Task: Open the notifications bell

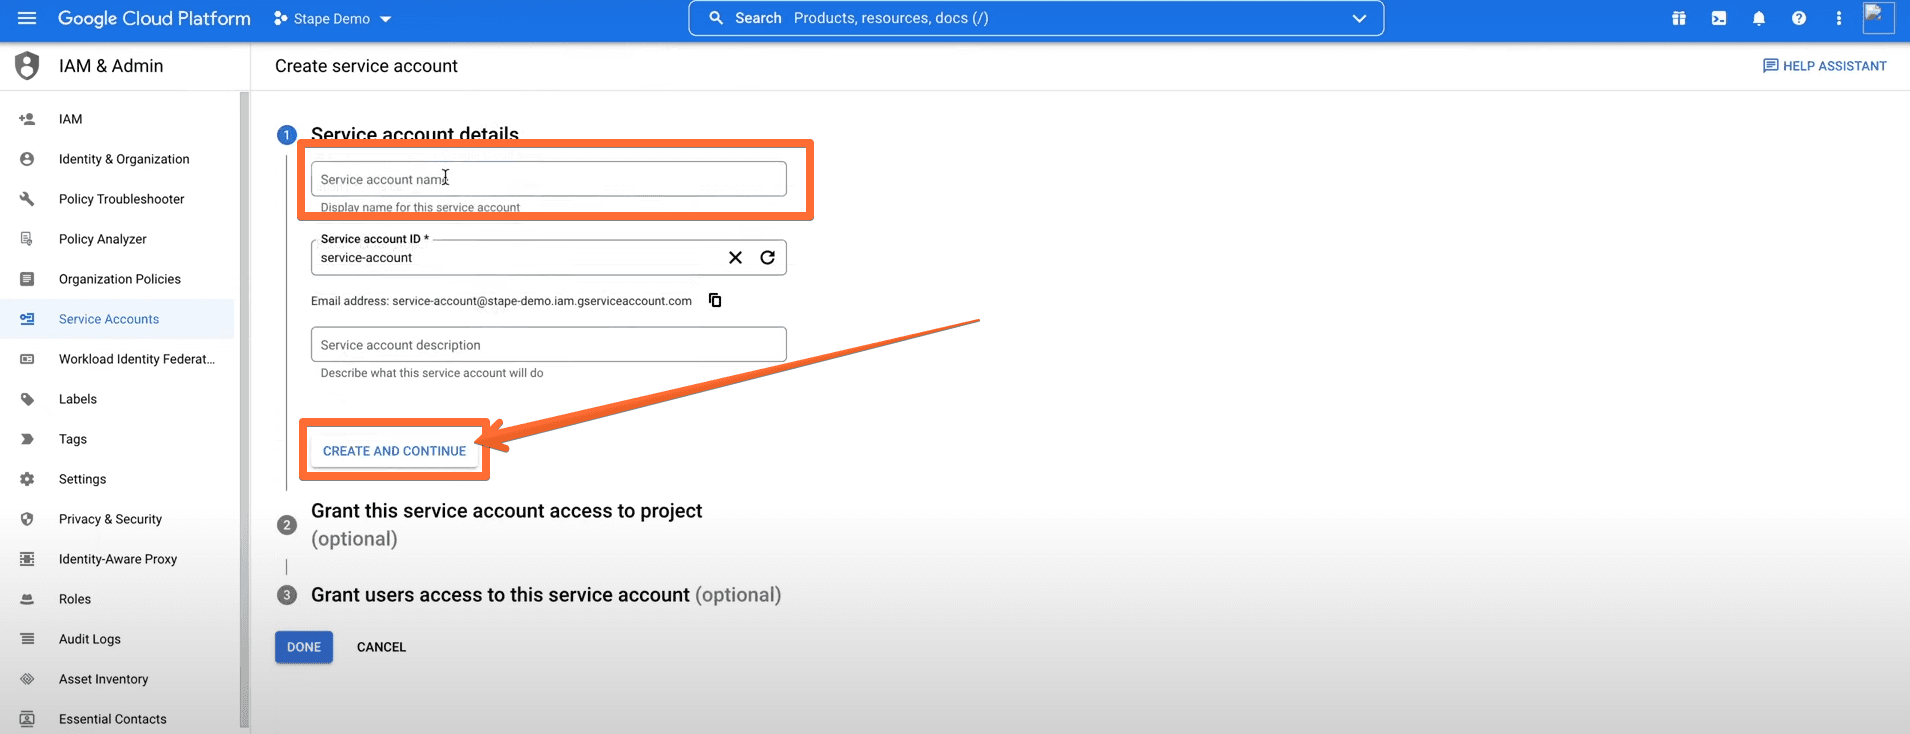Action: pyautogui.click(x=1759, y=18)
